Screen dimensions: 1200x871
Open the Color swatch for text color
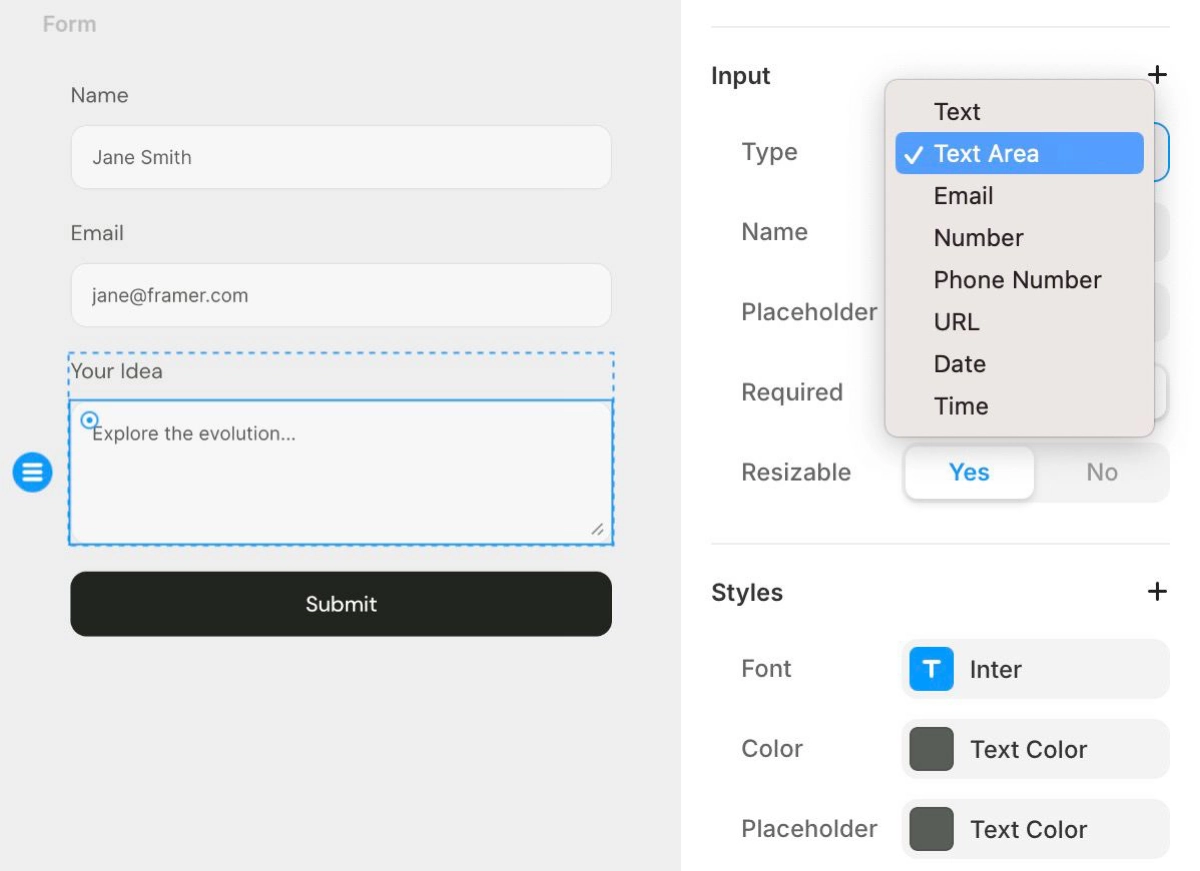931,749
